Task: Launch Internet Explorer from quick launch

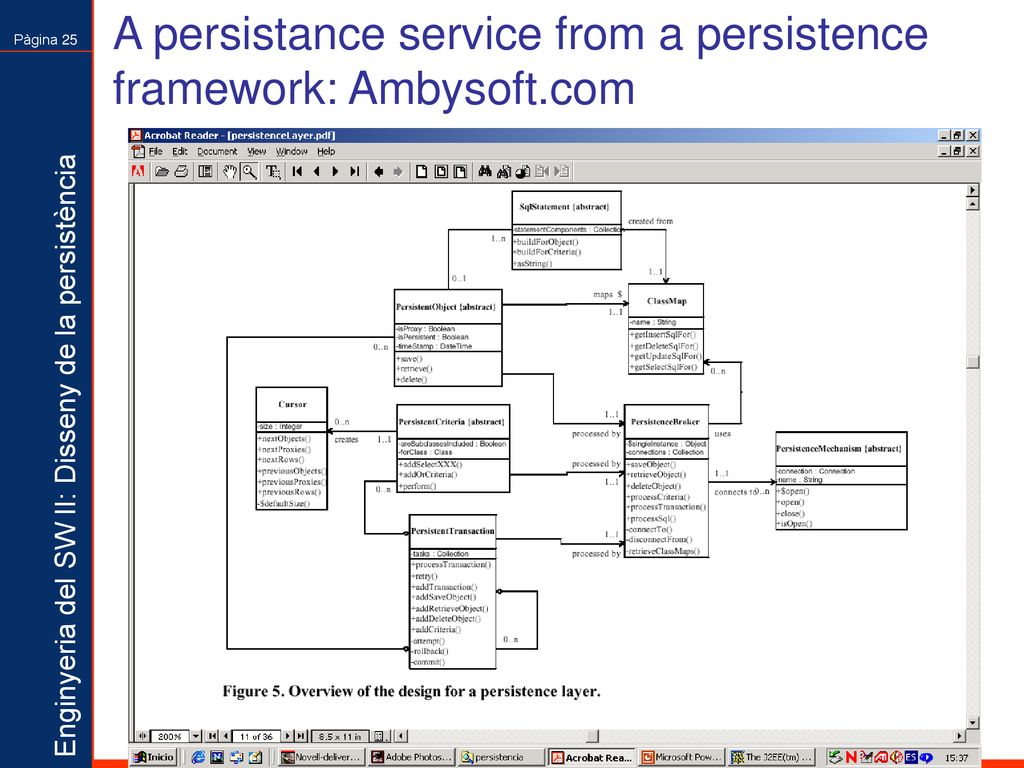Action: [198, 758]
